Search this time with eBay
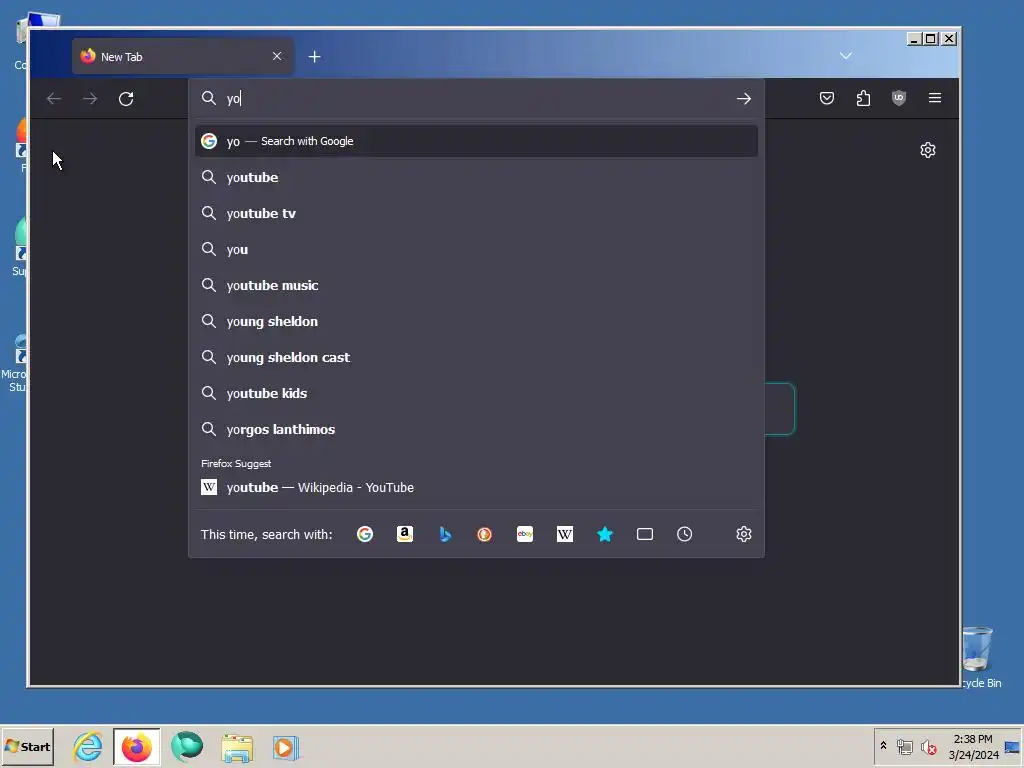Viewport: 1024px width, 768px height. pyautogui.click(x=525, y=534)
